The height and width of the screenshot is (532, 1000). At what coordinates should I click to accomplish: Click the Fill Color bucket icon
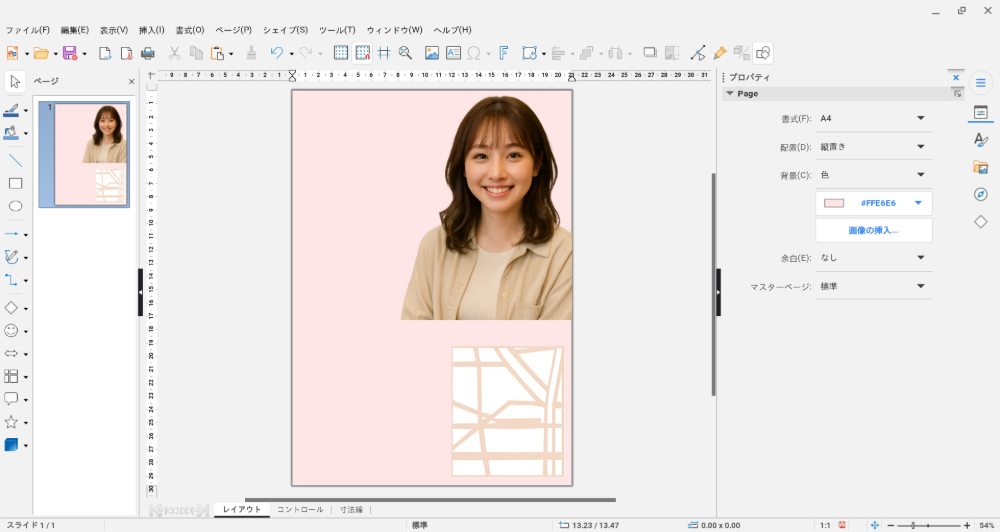point(11,133)
